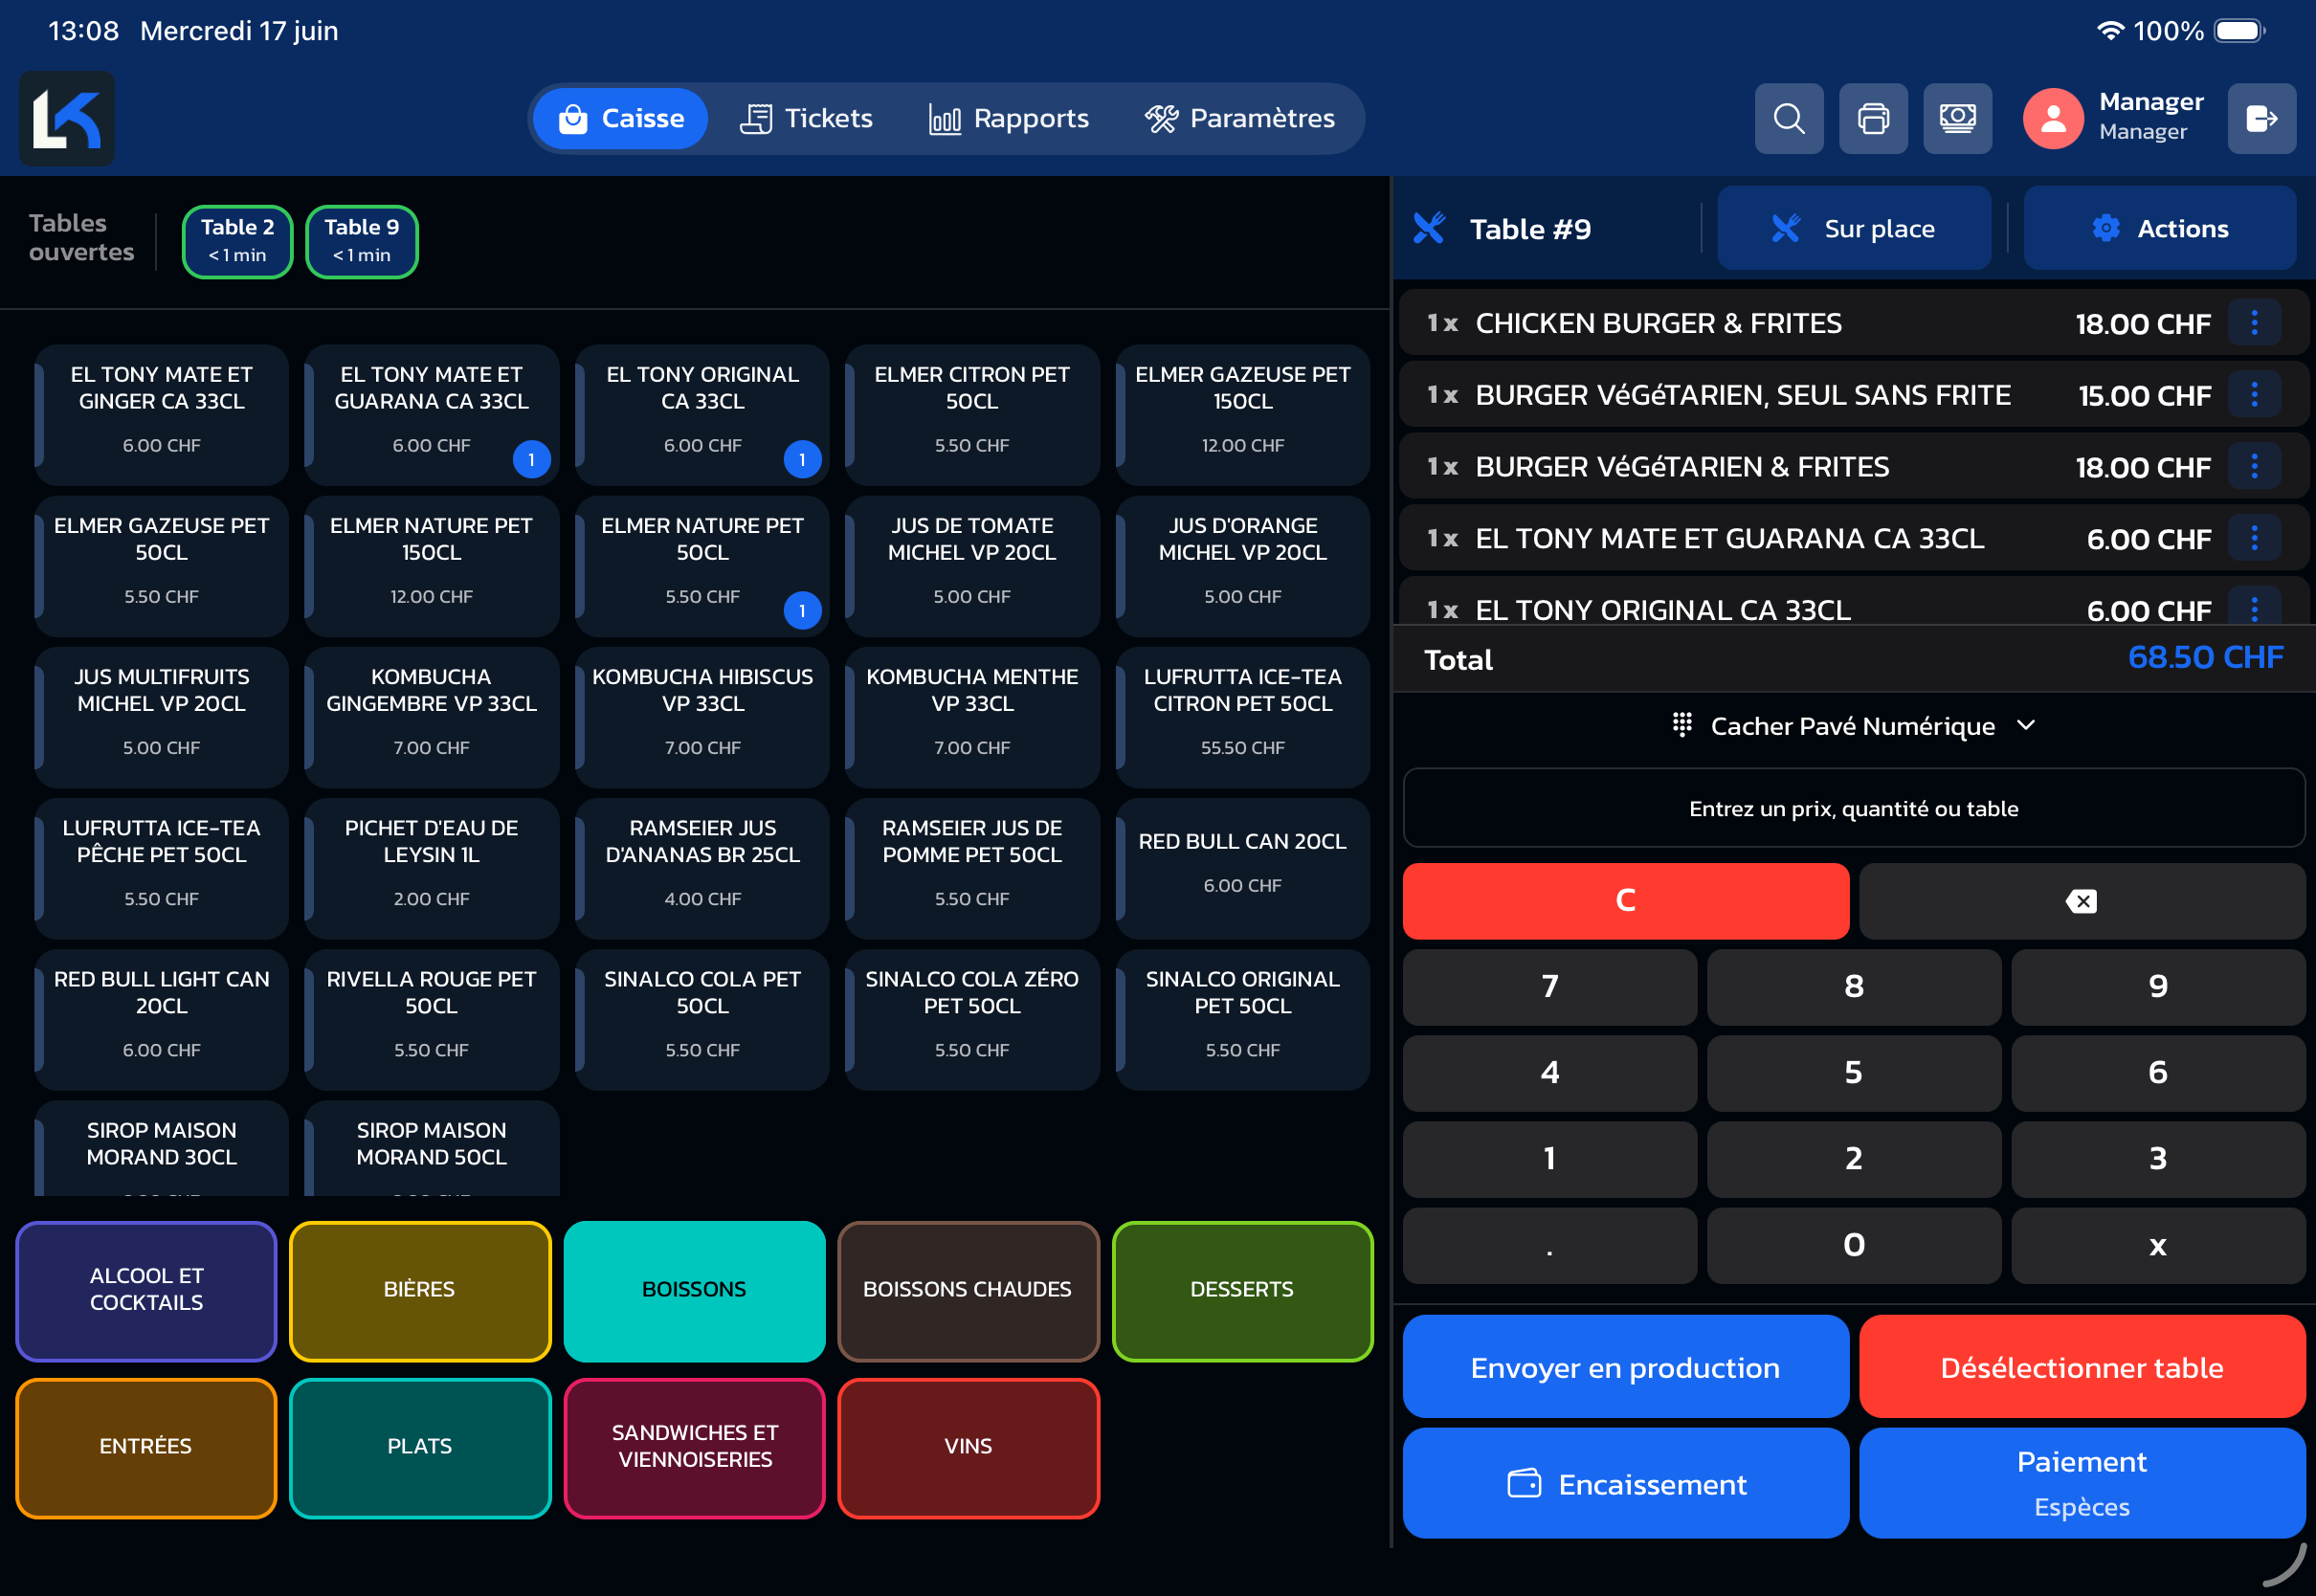Open options menu for Chicken Burger & Frites
Viewport: 2316px width, 1596px height.
(x=2254, y=323)
